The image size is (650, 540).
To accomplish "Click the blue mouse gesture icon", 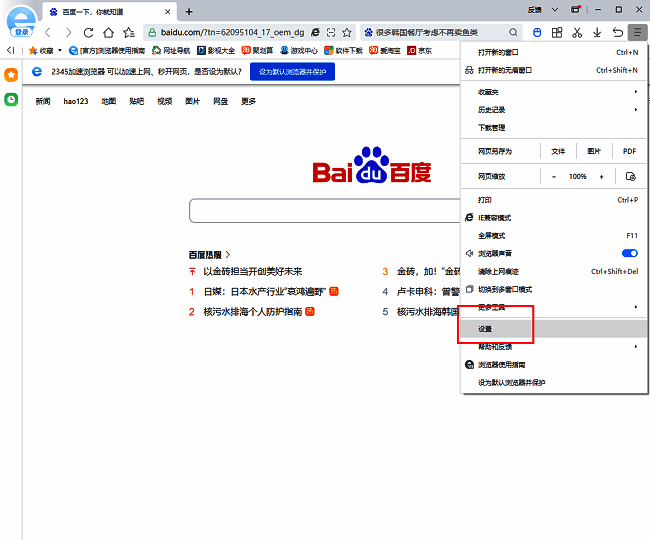I will tap(537, 32).
